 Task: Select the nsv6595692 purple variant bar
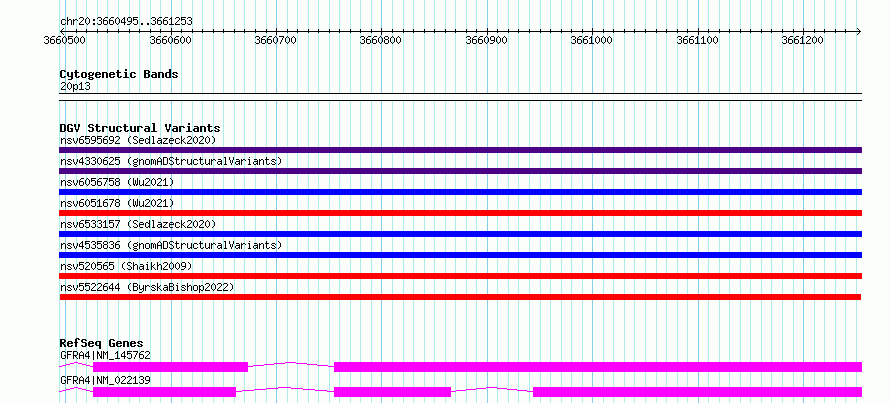[460, 150]
